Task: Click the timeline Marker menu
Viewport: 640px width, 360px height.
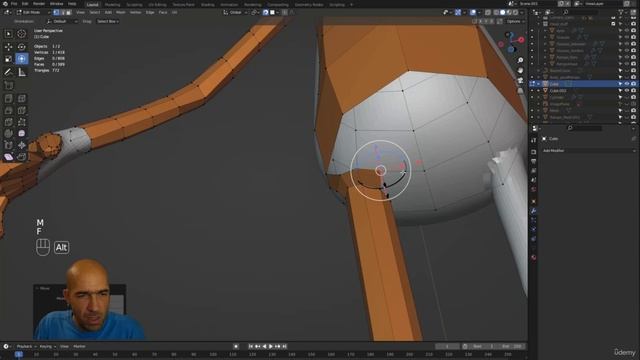Action: tap(80, 347)
